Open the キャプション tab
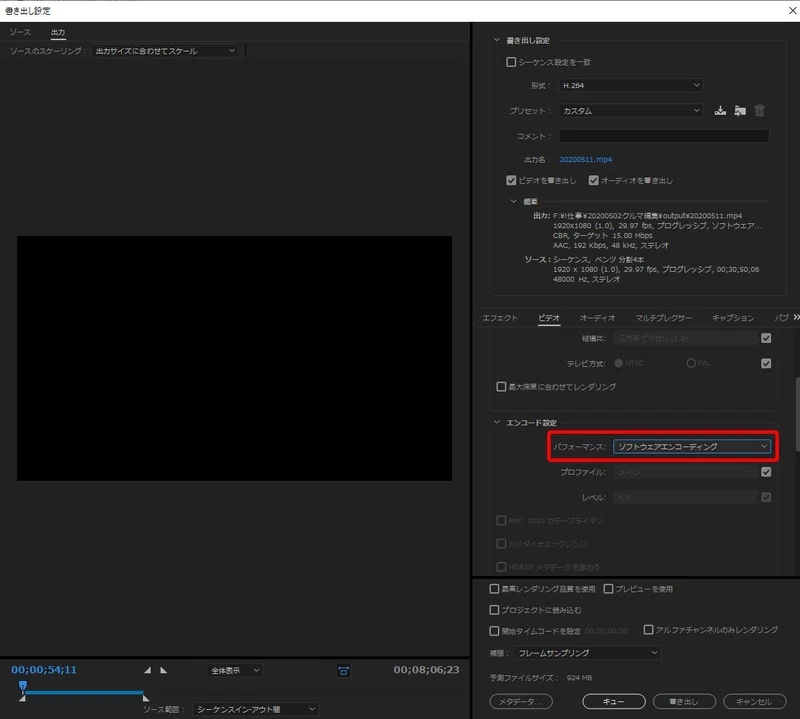Image resolution: width=800 pixels, height=719 pixels. [733, 318]
